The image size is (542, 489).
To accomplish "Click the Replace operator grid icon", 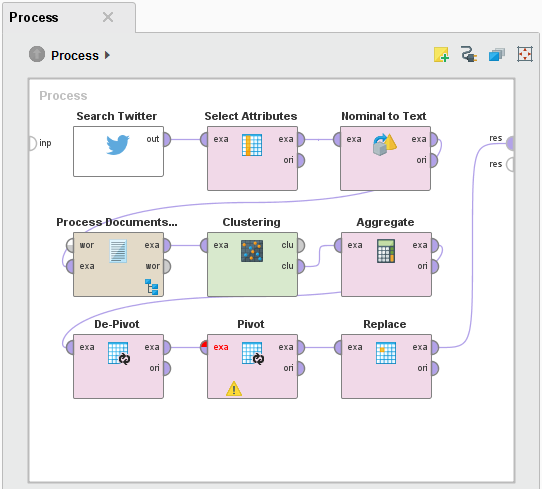I will 386,353.
